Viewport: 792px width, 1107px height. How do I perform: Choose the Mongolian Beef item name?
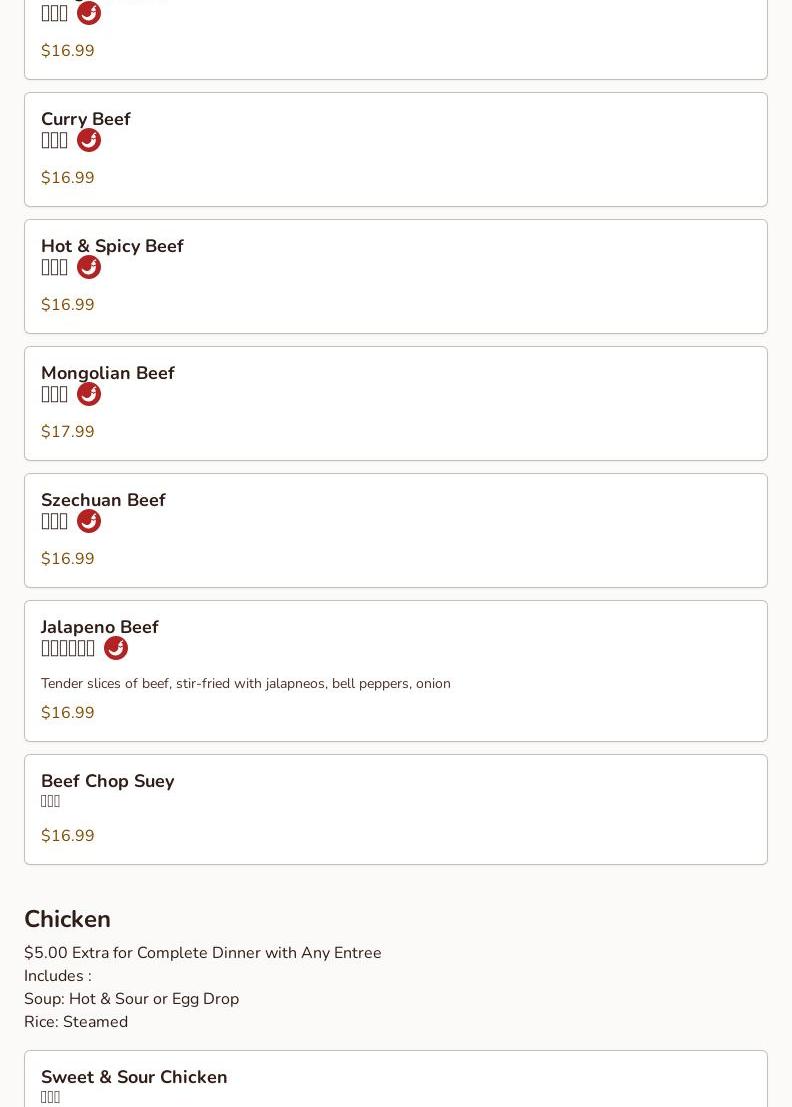[108, 373]
